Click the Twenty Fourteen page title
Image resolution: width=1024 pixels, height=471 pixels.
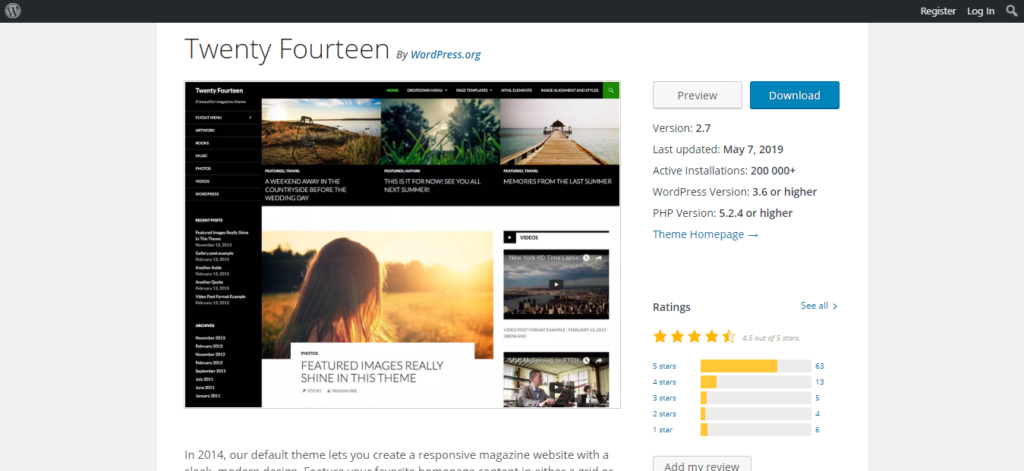287,48
